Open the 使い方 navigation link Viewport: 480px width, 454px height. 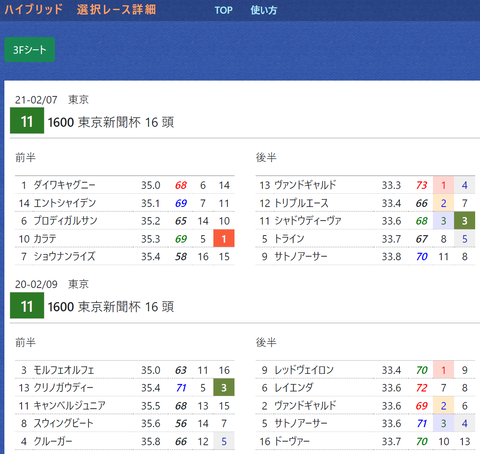pos(264,10)
